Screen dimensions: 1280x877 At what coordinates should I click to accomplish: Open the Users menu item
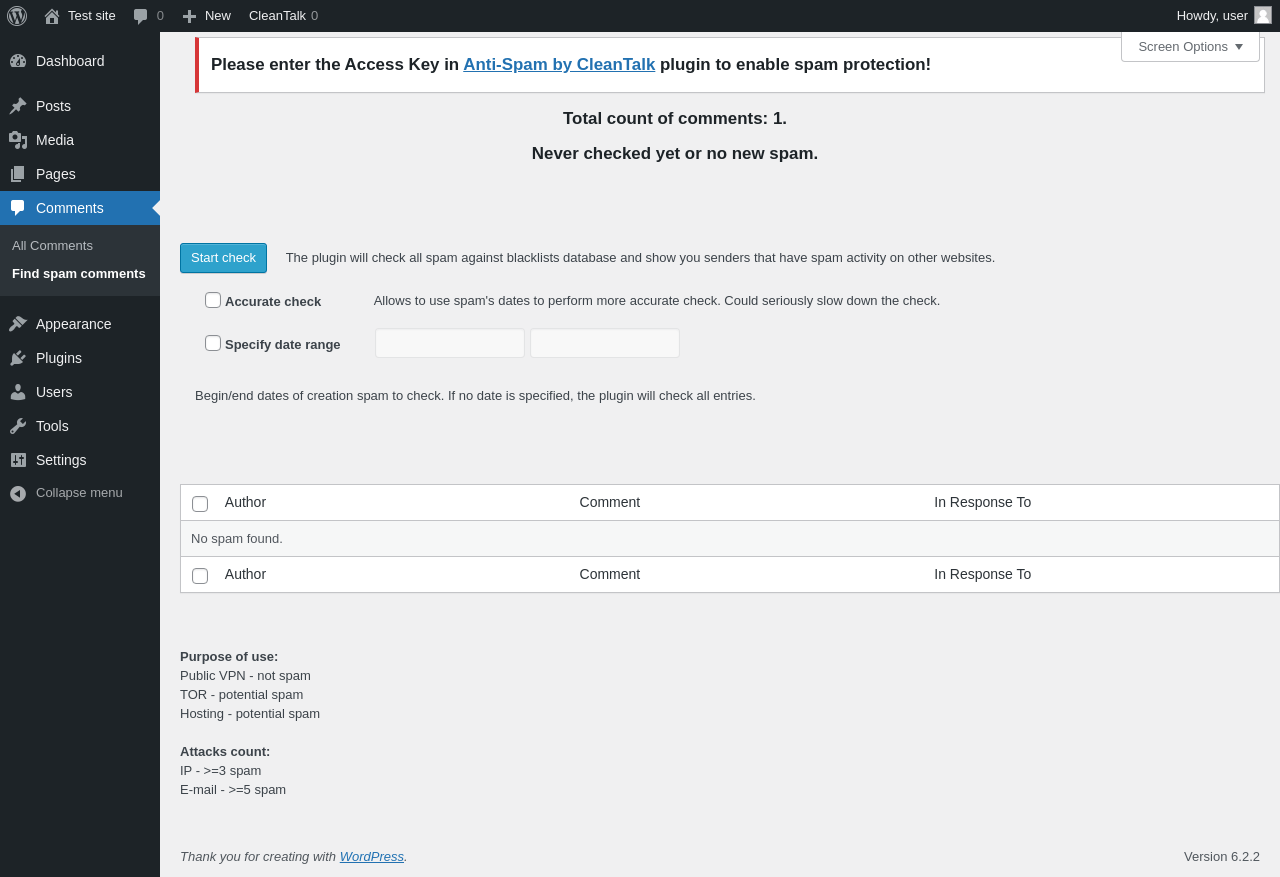[54, 392]
